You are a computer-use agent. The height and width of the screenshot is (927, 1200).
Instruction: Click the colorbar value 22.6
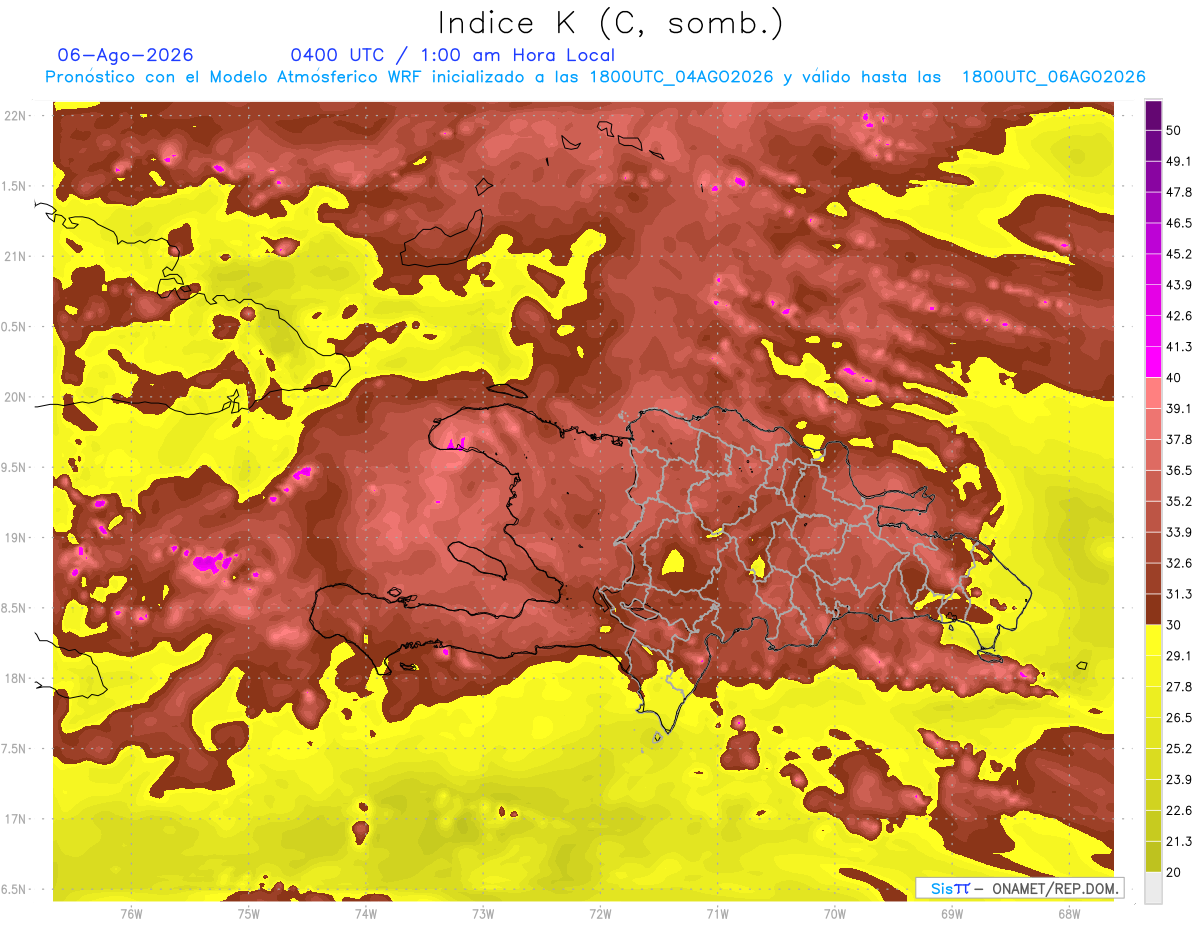pyautogui.click(x=1179, y=810)
